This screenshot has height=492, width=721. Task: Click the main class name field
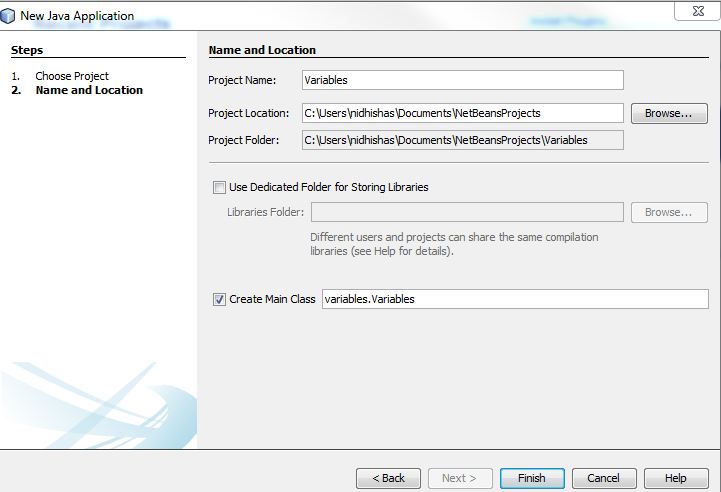coord(514,299)
